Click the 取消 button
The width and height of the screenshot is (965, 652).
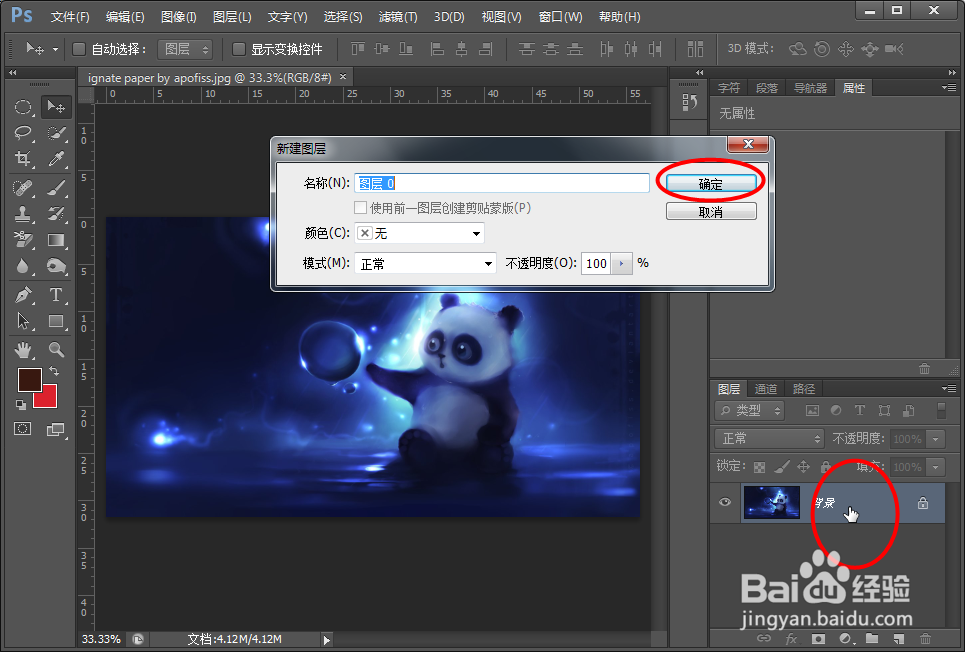(x=711, y=212)
